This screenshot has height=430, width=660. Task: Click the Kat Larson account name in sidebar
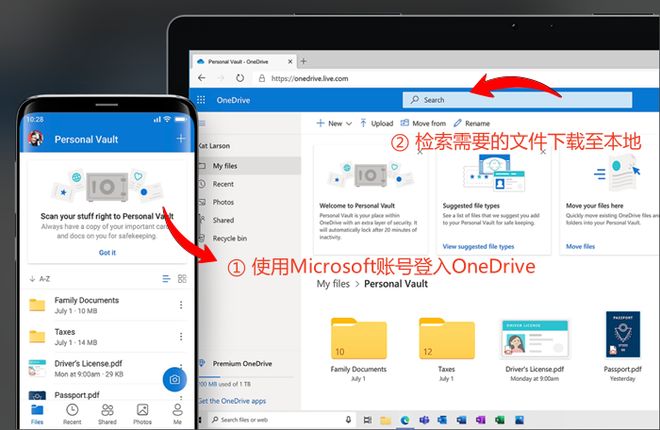(x=214, y=146)
